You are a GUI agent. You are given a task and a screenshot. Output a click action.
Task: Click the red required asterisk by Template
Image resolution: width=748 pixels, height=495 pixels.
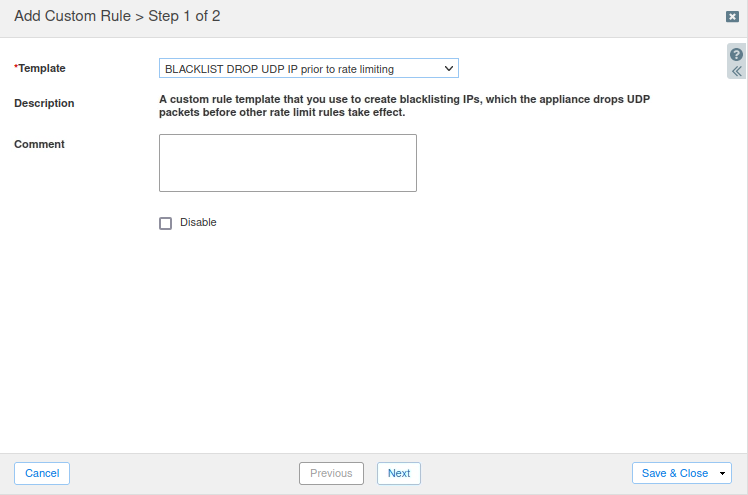point(16,67)
